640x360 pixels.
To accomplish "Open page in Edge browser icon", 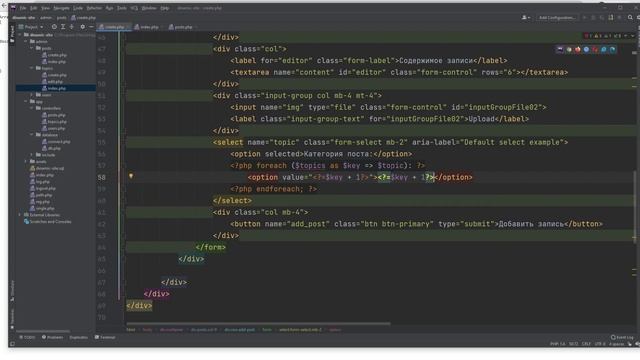I will tap(612, 49).
